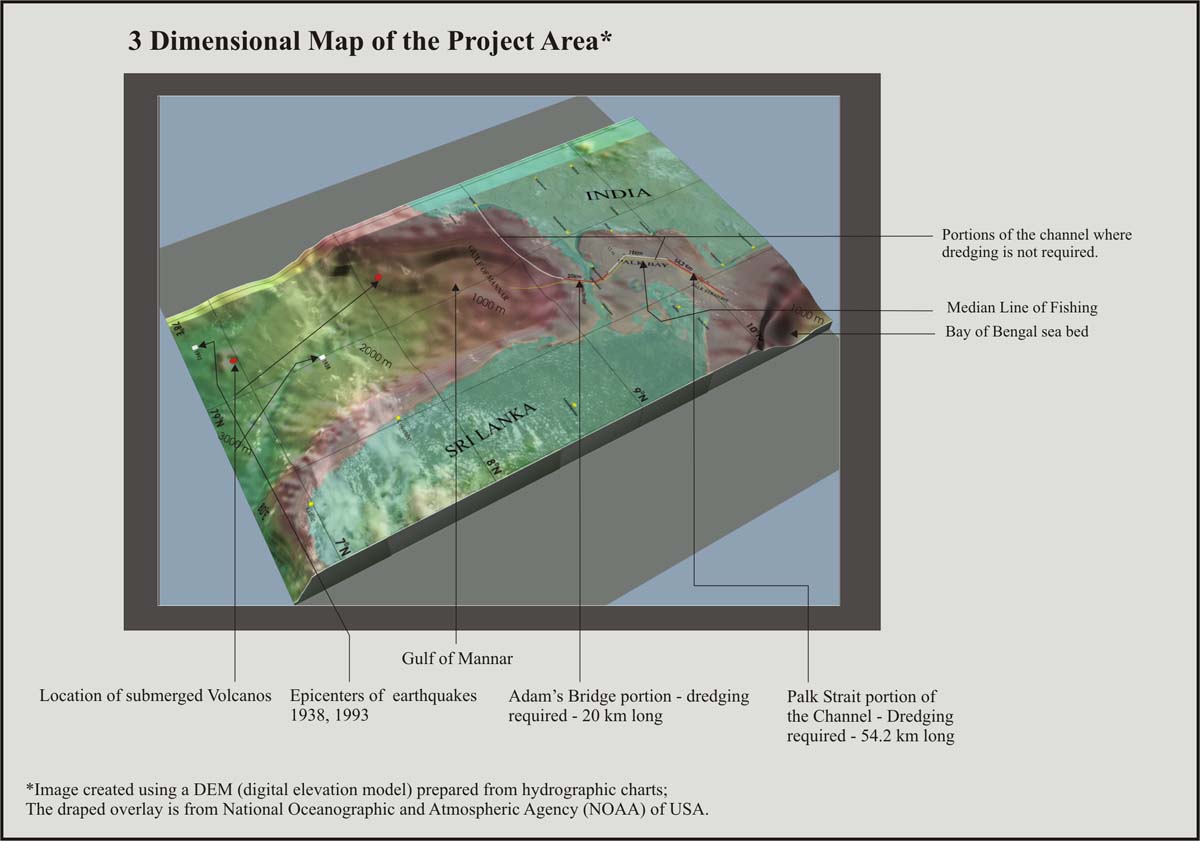Select the white marker near the 2000 m contour
Viewport: 1200px width, 841px height.
(x=322, y=358)
